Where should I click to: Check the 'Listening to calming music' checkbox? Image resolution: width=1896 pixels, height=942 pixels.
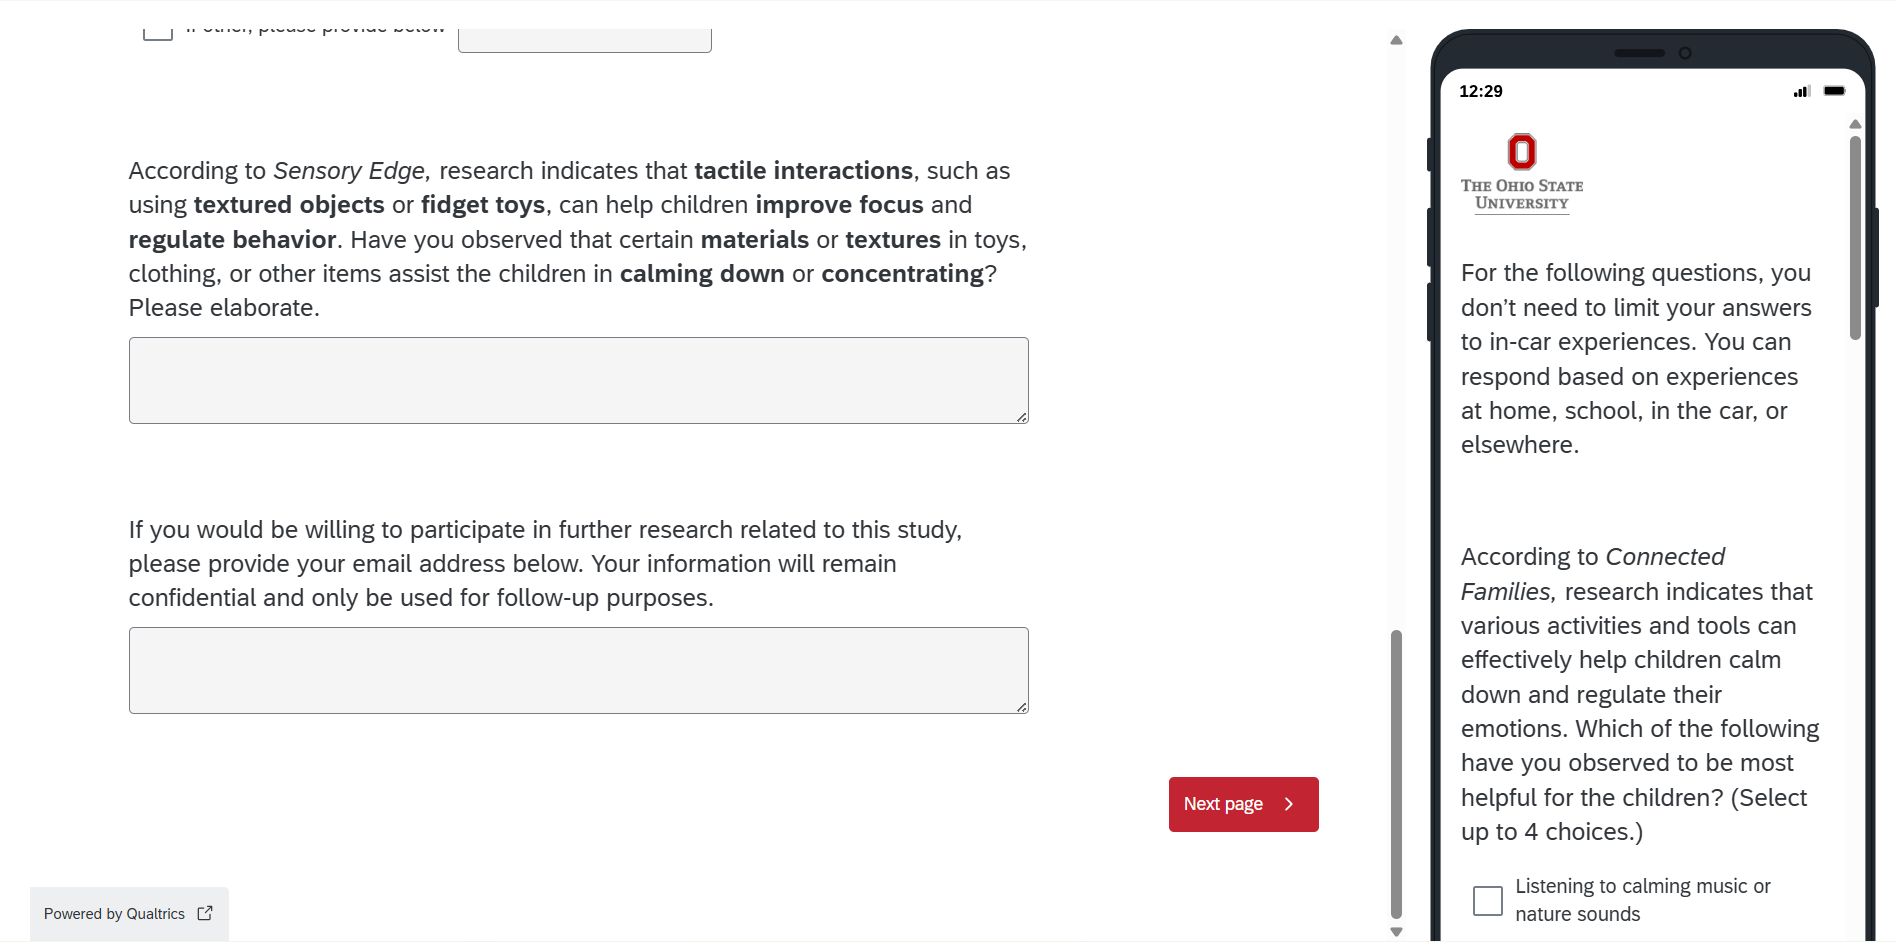pyautogui.click(x=1487, y=900)
